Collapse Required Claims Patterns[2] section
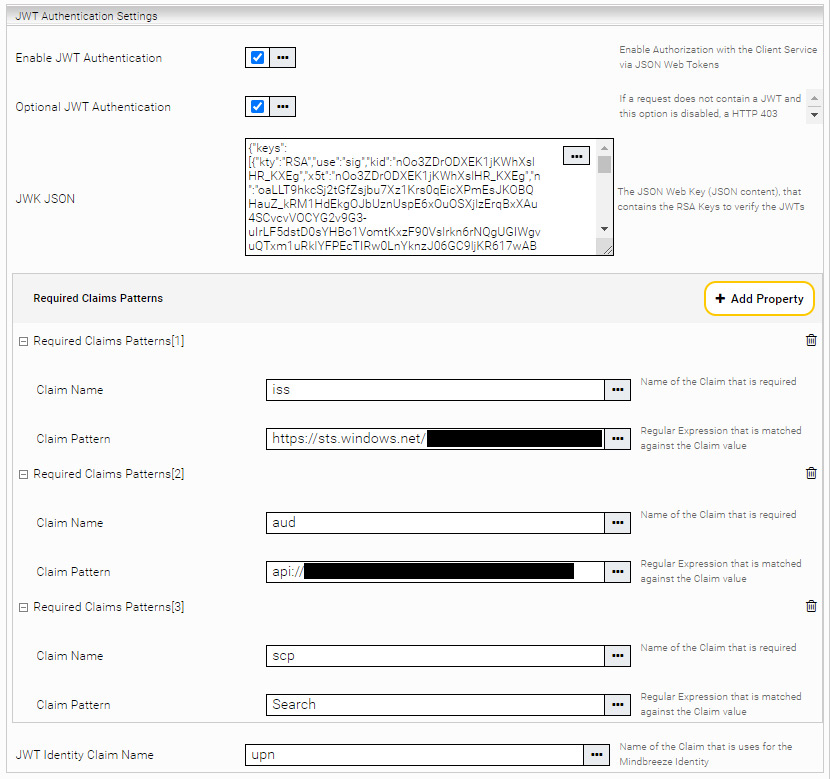Viewport: 834px width, 779px height. point(23,474)
